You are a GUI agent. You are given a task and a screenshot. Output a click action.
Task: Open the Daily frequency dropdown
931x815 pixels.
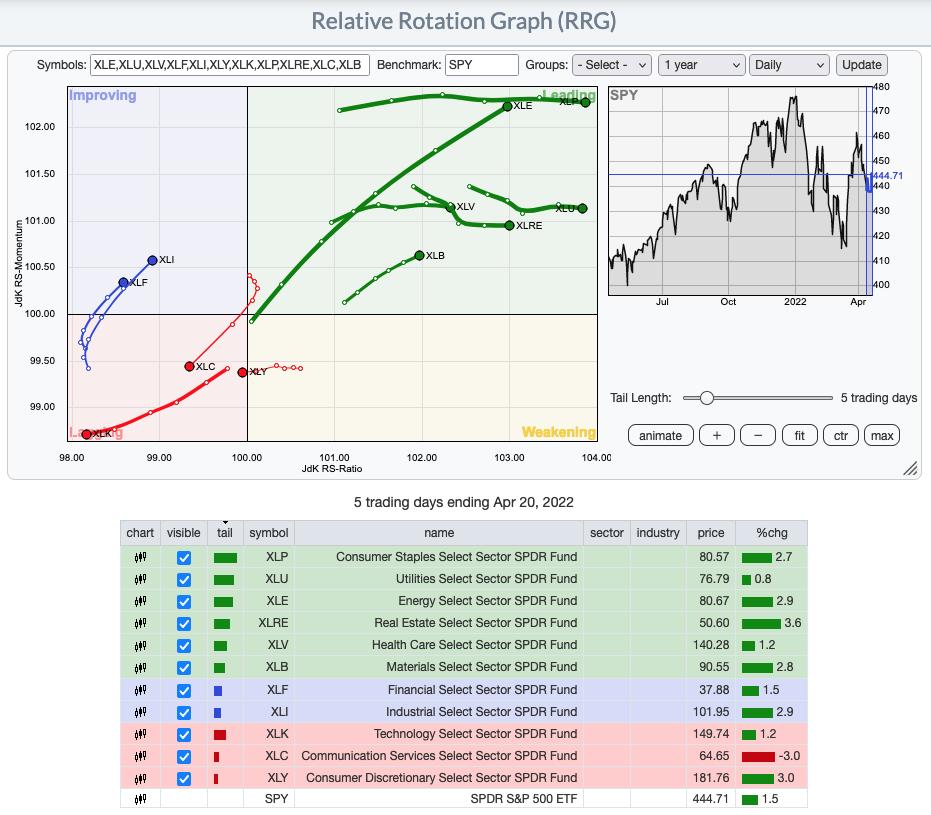[789, 65]
